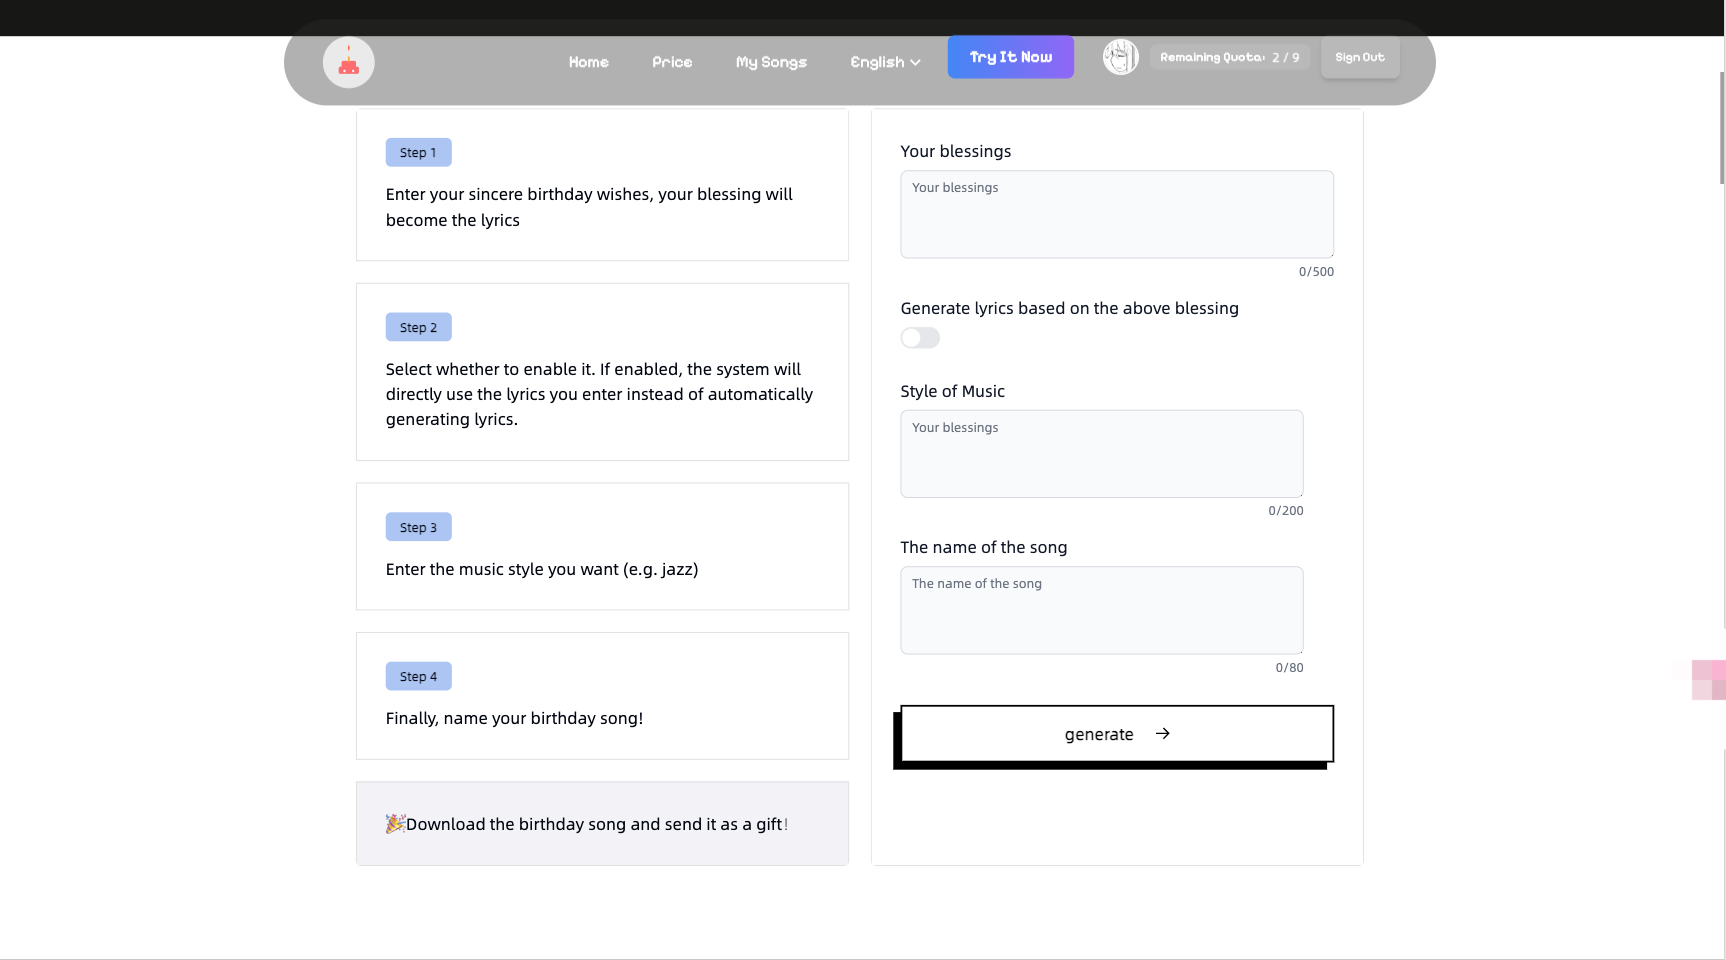Screen dimensions: 1726x960
Task: Open the user avatar profile picture
Action: point(1120,57)
